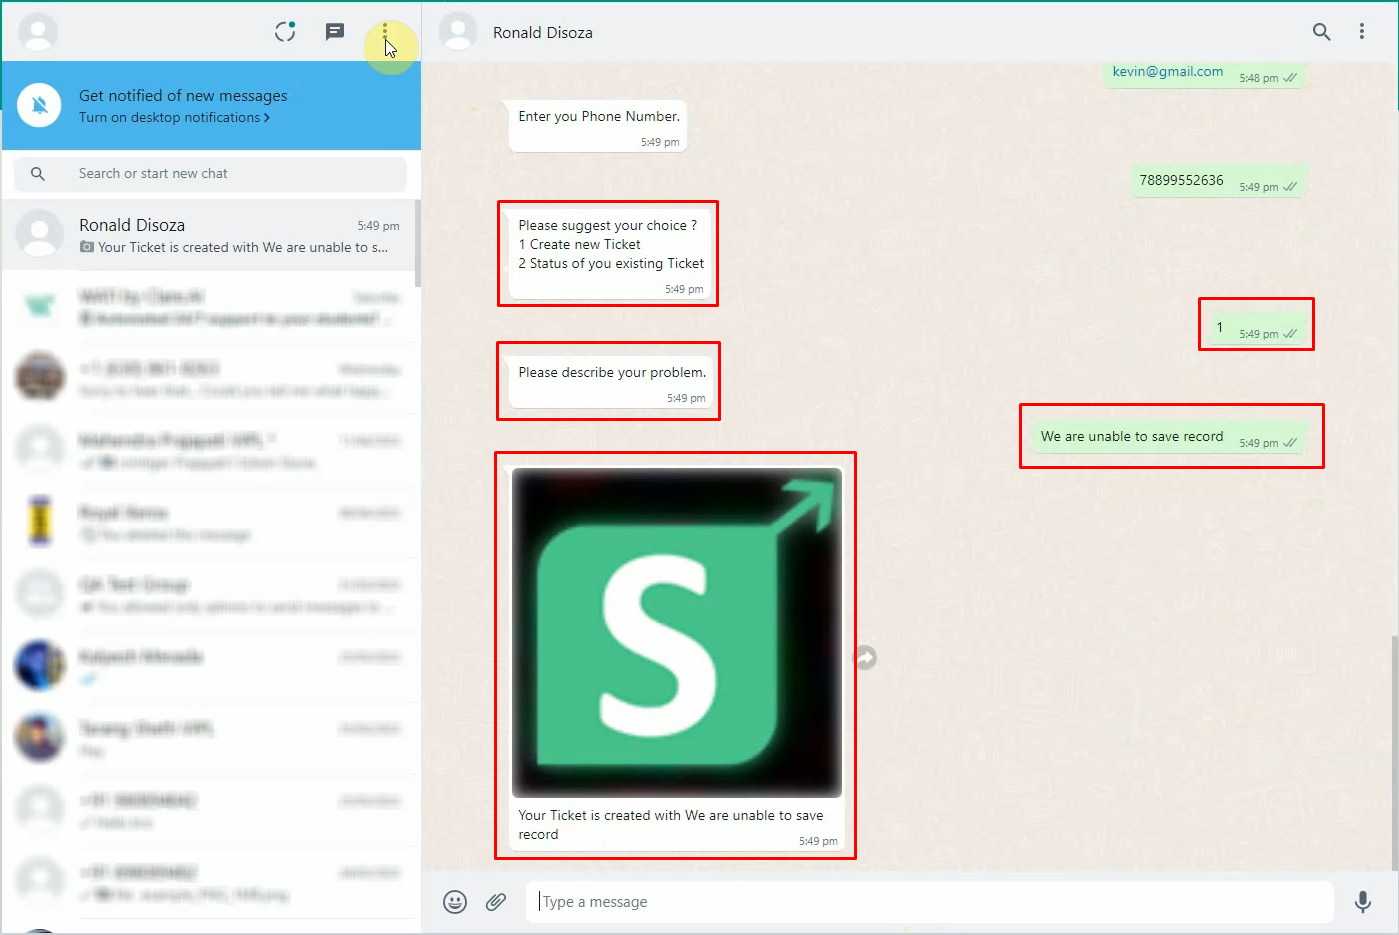Click the muted bell notification icon
This screenshot has height=935, width=1399.
(x=40, y=105)
